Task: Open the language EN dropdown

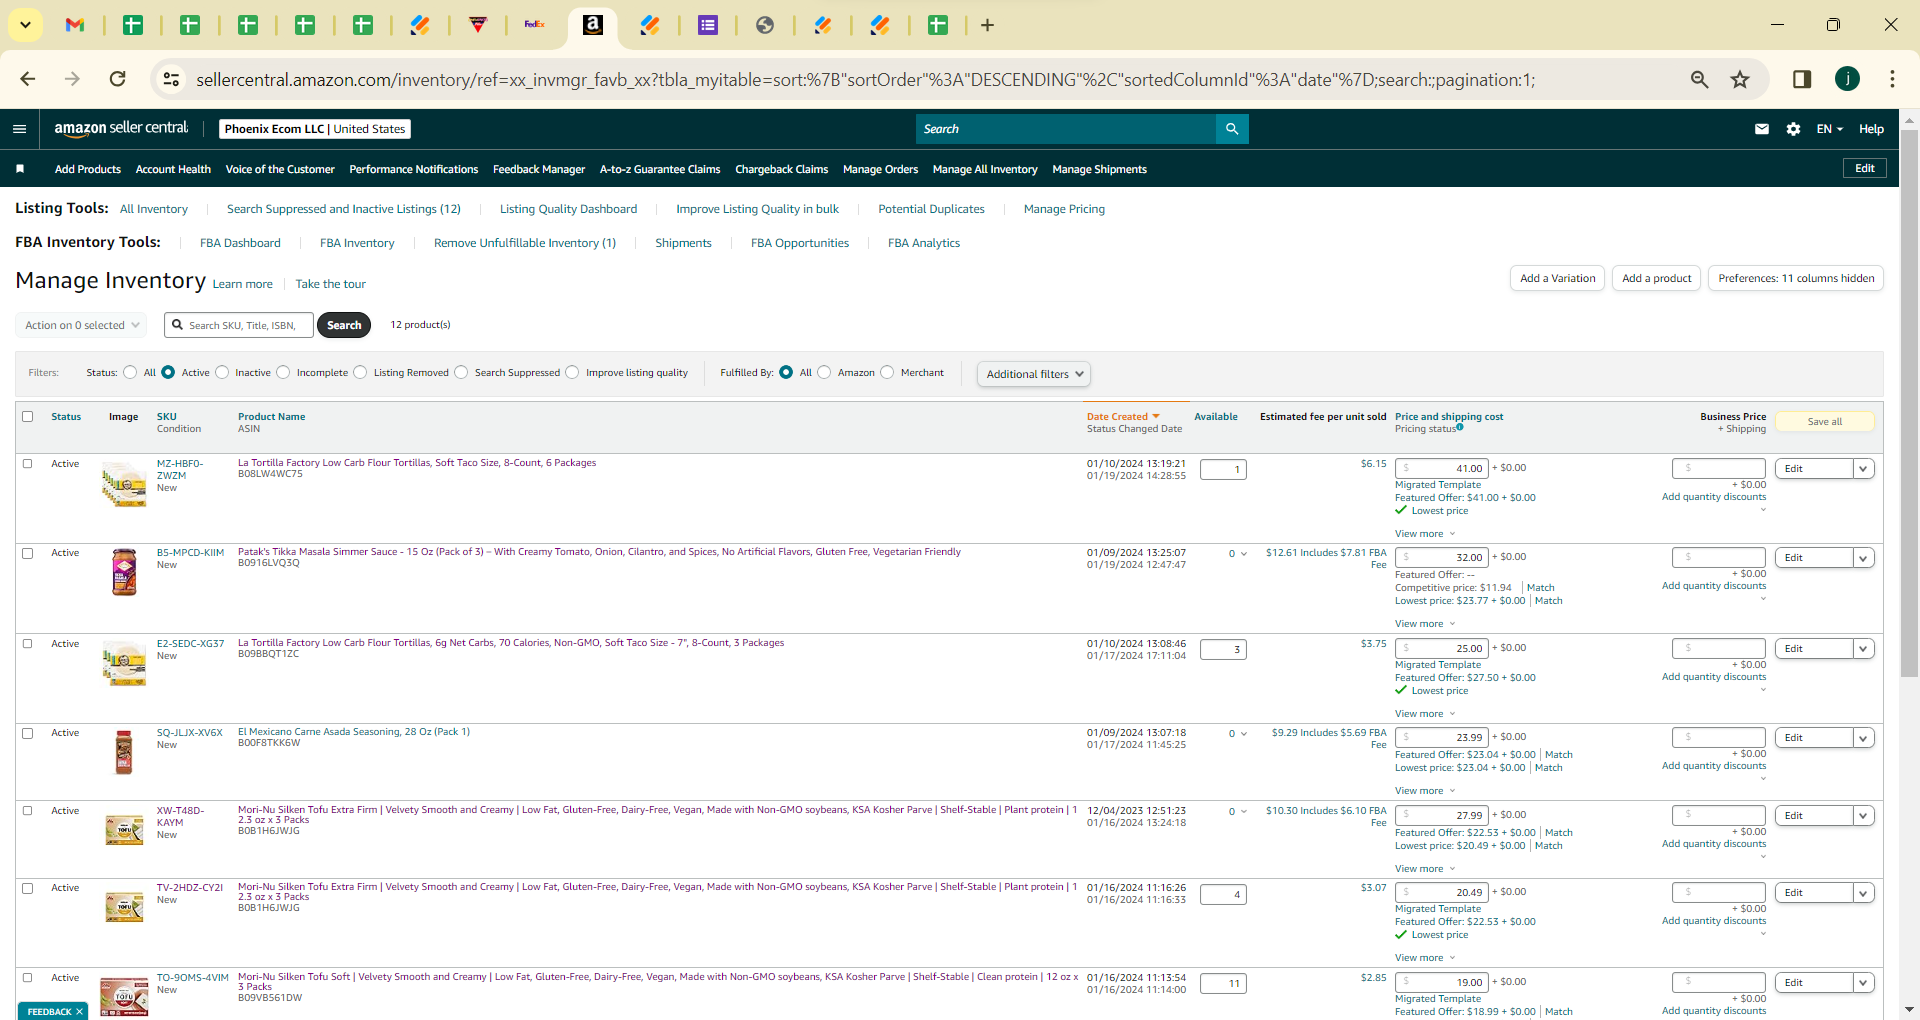Action: click(1829, 129)
